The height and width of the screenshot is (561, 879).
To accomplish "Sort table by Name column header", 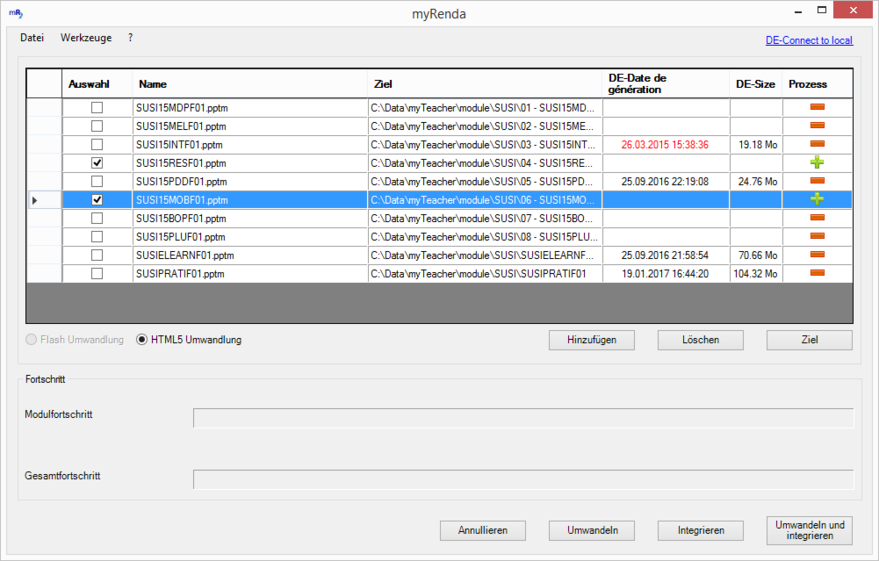I will [x=250, y=84].
